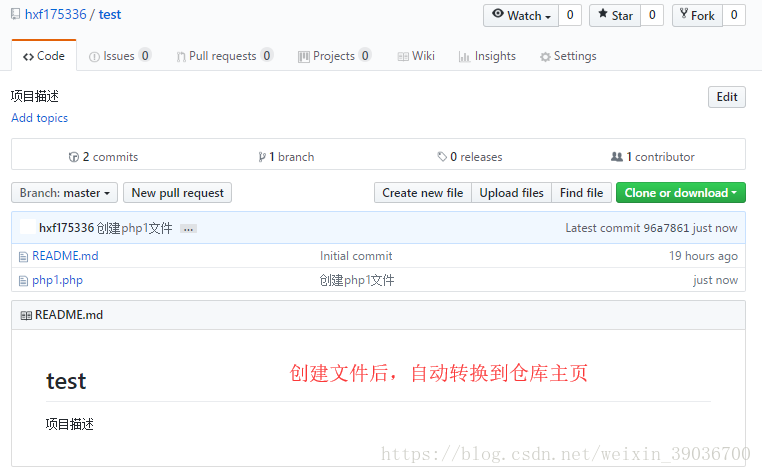Screen dimensions: 762x474
Task: View the 1 contributor page
Action: (653, 157)
